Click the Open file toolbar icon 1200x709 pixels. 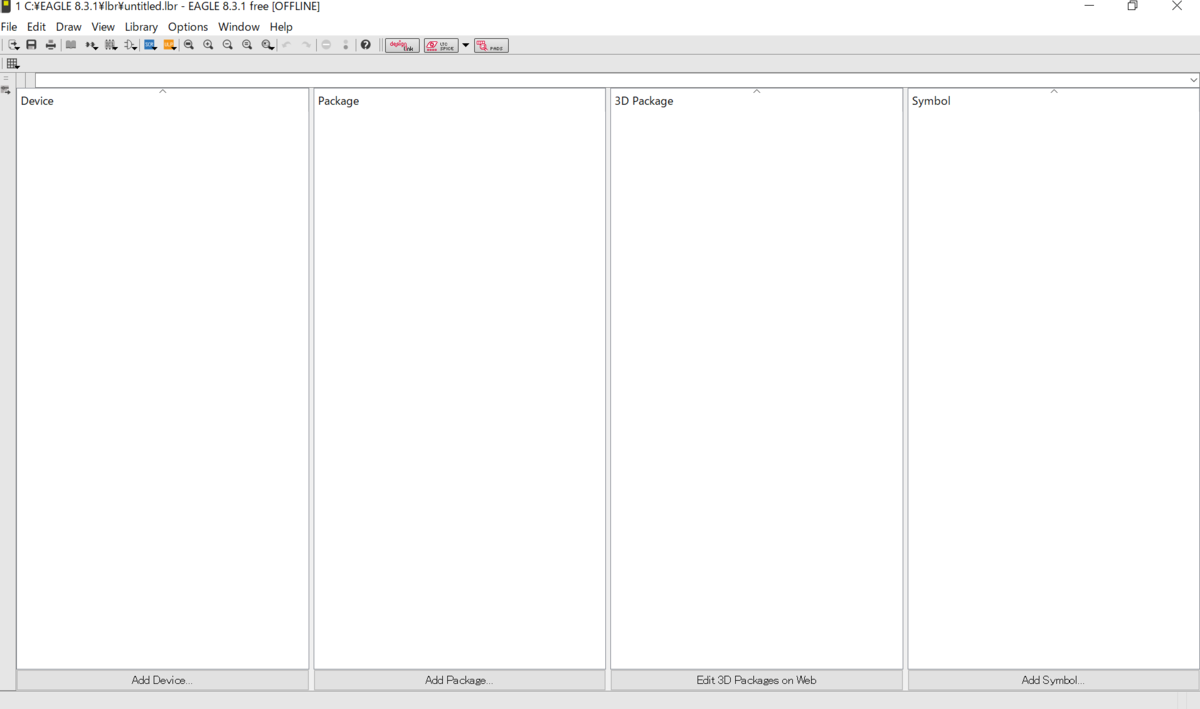click(x=13, y=45)
